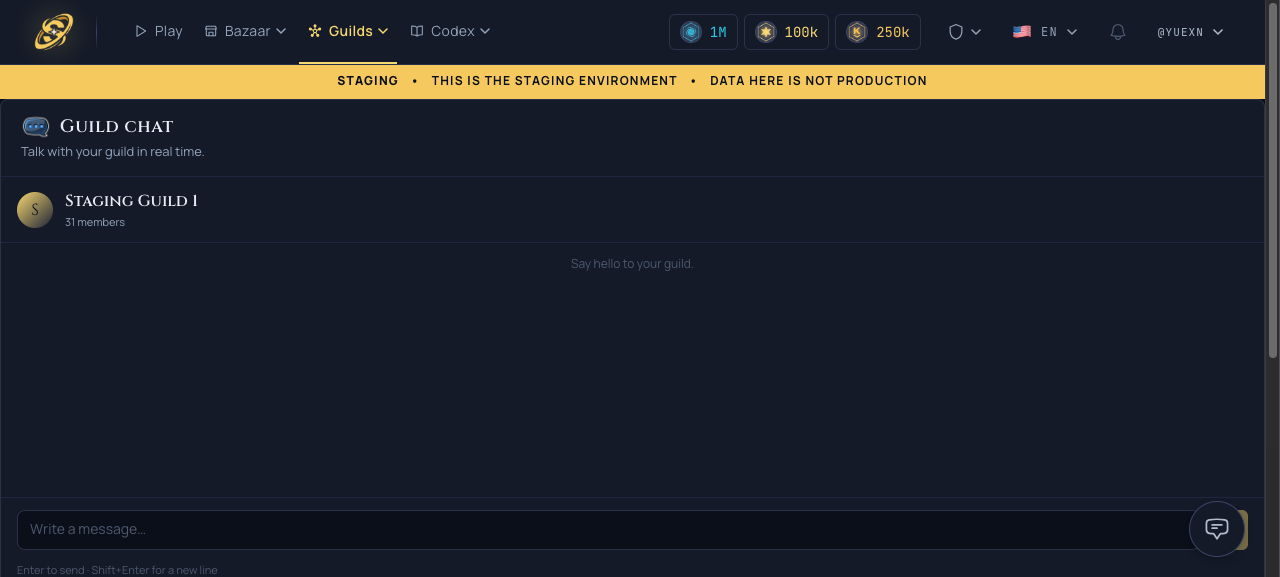Viewport: 1280px width, 577px height.
Task: Open the Guilds dropdown menu
Action: [348, 31]
